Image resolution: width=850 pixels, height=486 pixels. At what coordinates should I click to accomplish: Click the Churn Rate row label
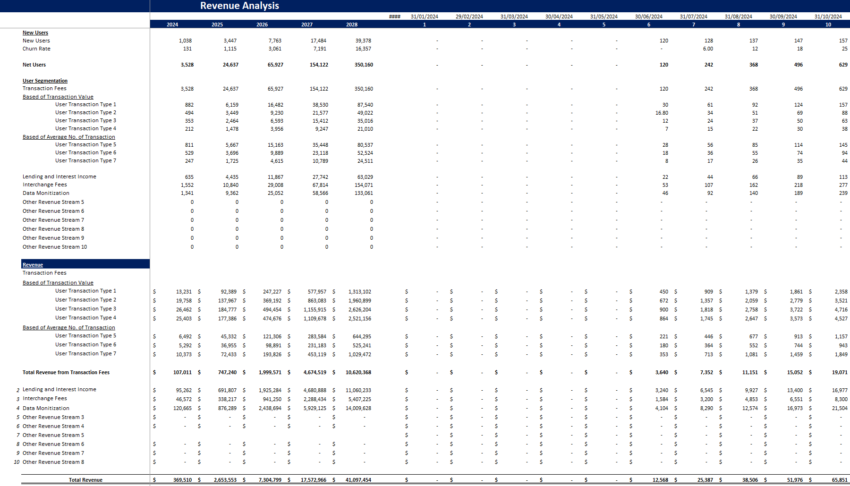(x=36, y=49)
